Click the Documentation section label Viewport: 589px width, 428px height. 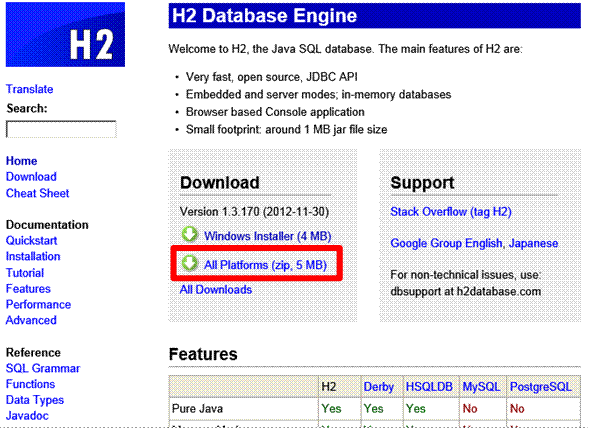(x=47, y=225)
